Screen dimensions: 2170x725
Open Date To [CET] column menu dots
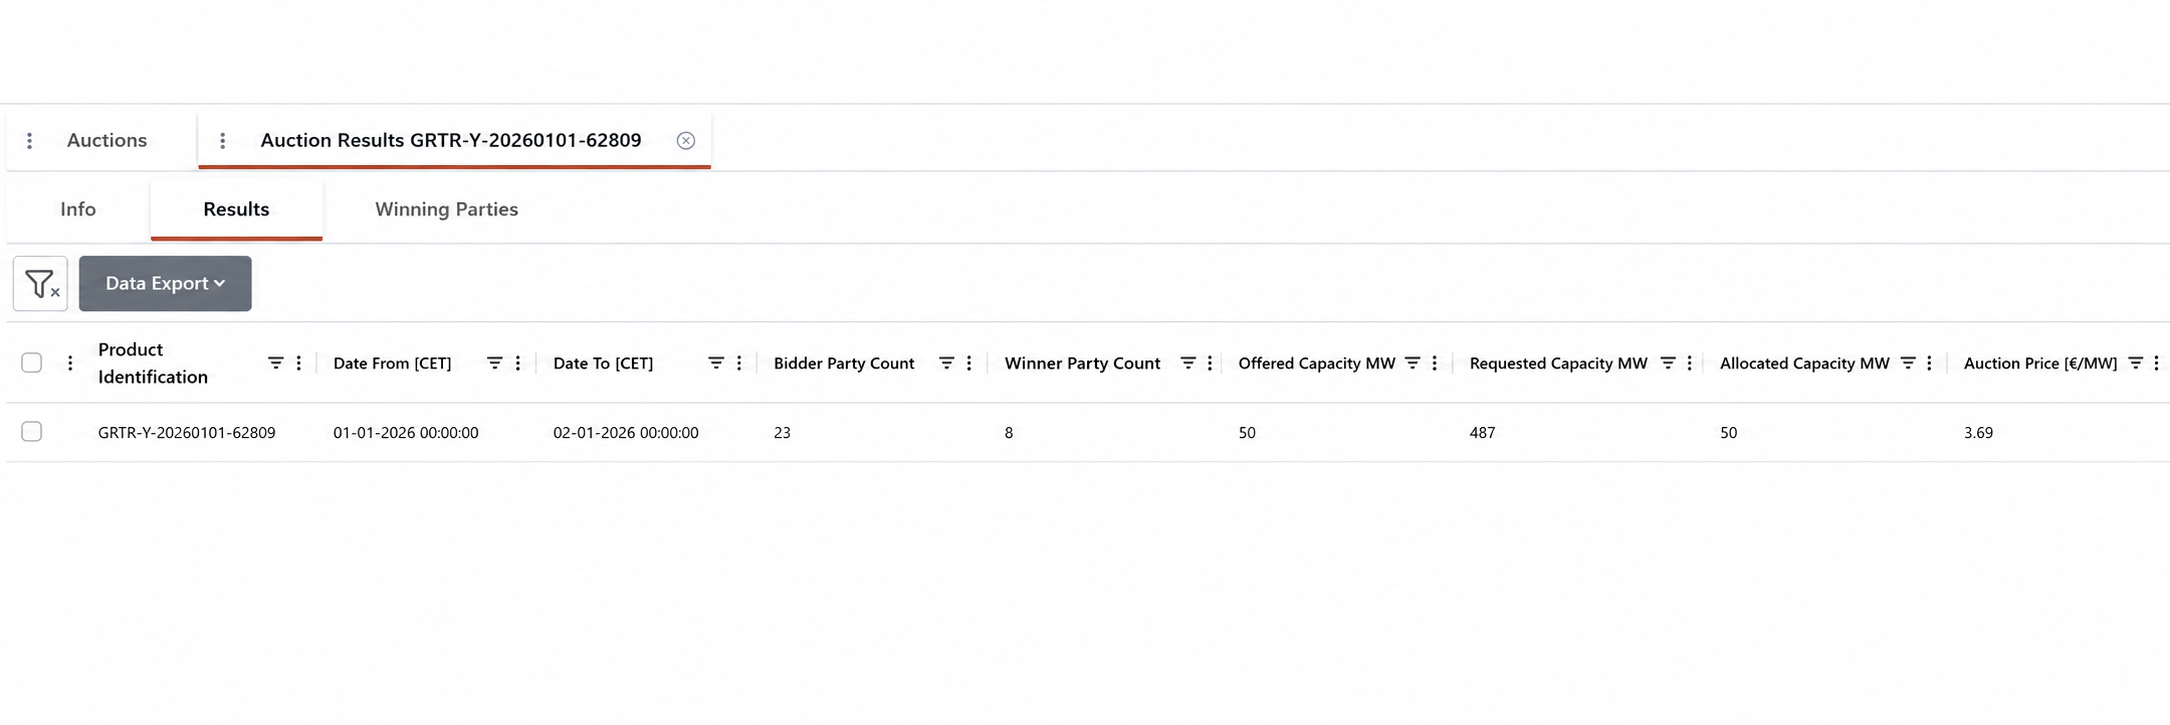click(739, 363)
